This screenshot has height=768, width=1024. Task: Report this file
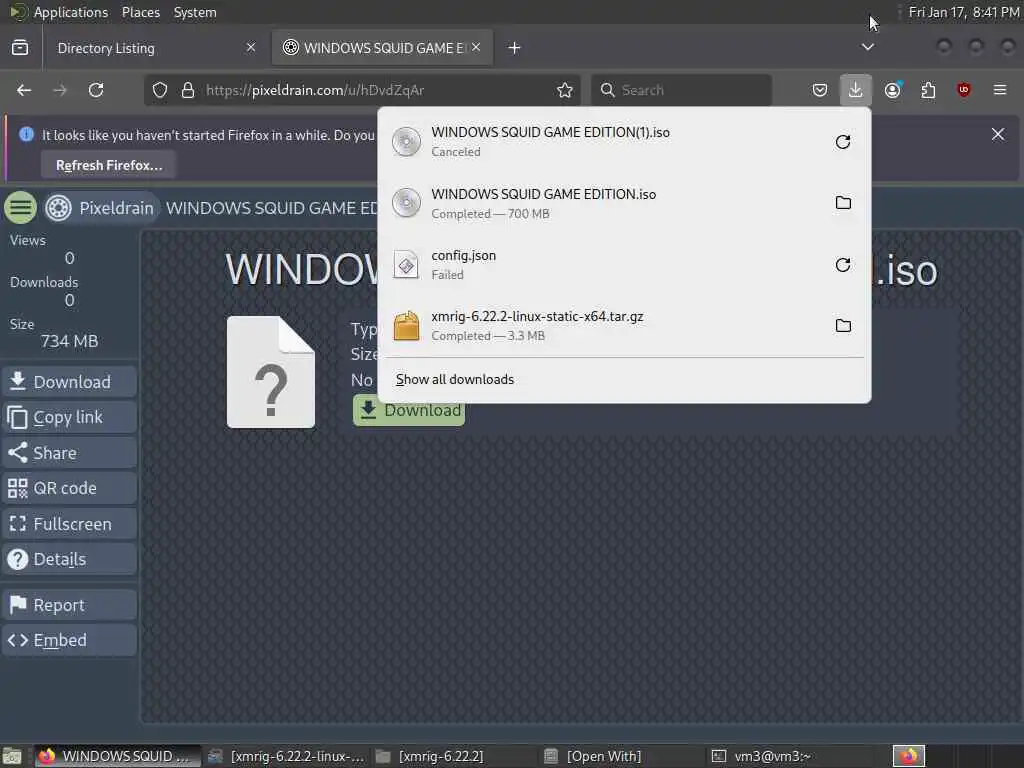69,605
